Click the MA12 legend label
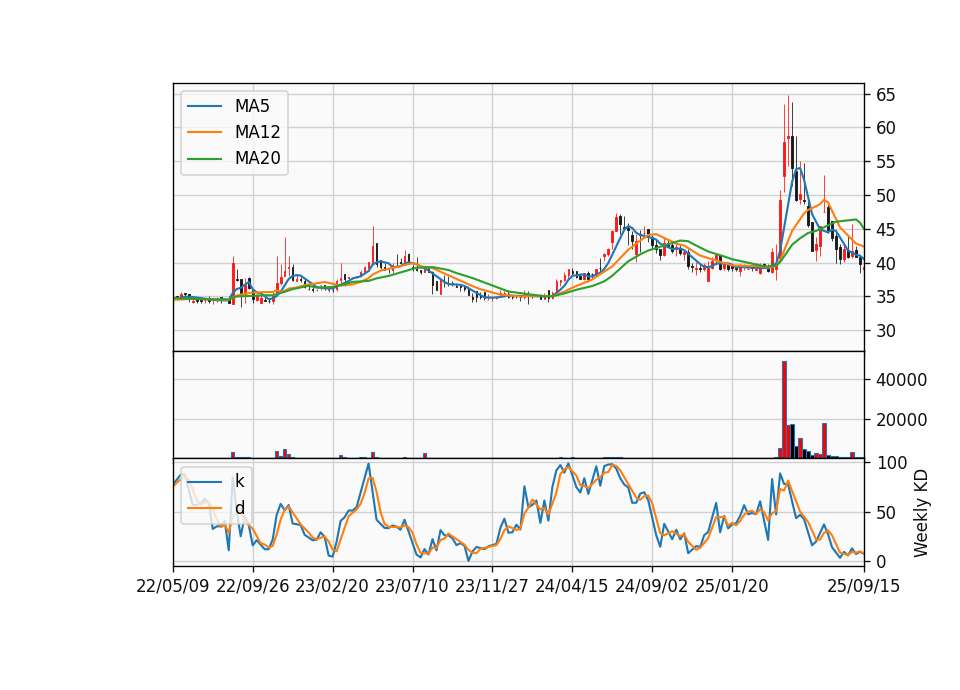Screen dimensions: 960x690 click(257, 132)
